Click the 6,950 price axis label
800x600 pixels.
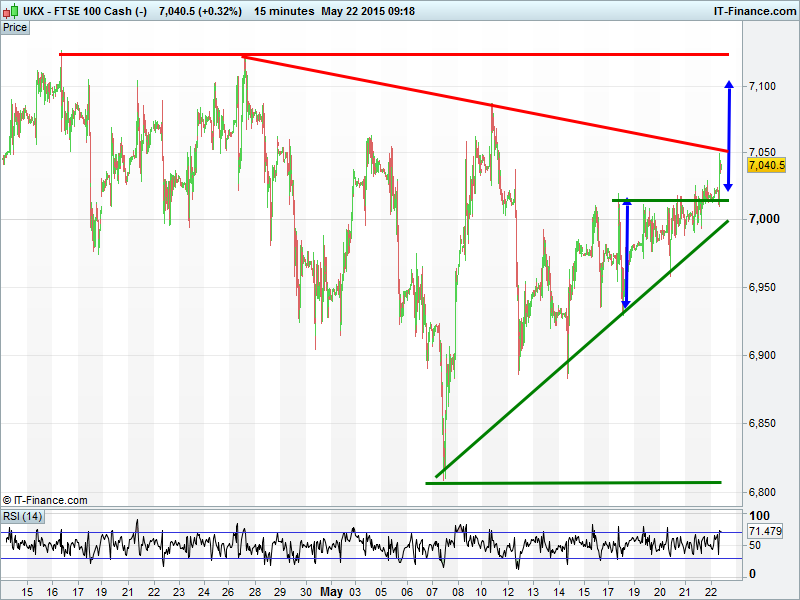762,287
